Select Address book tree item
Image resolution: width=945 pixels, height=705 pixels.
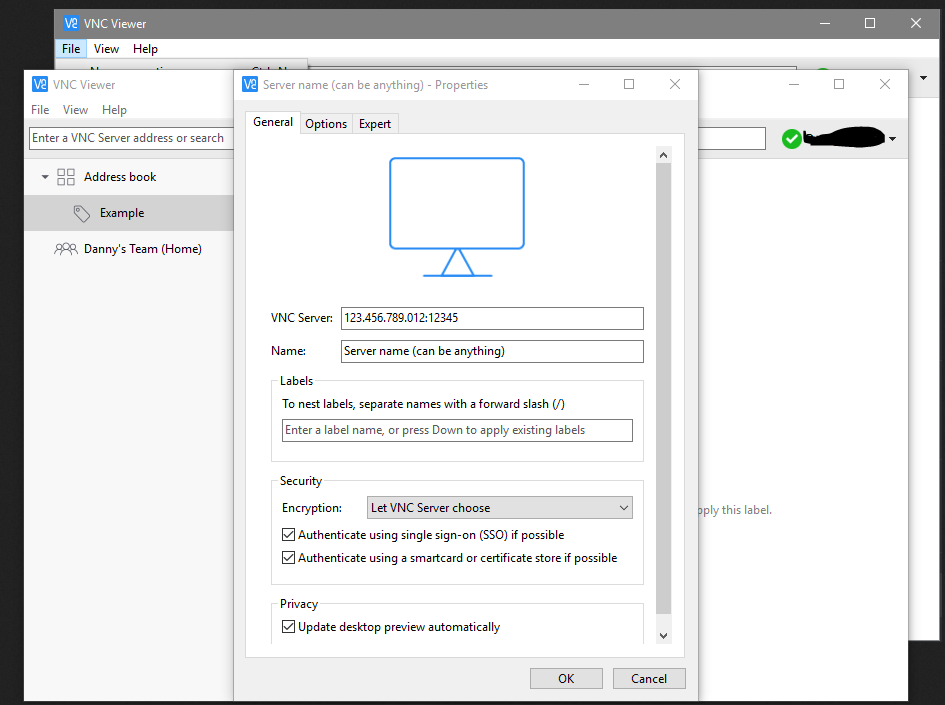click(x=129, y=177)
